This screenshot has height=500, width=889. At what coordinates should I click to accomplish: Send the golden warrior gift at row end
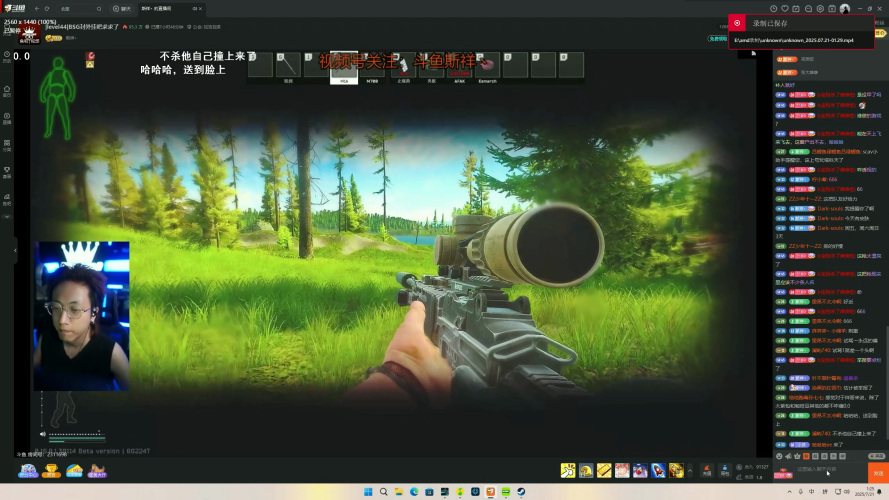pyautogui.click(x=676, y=471)
